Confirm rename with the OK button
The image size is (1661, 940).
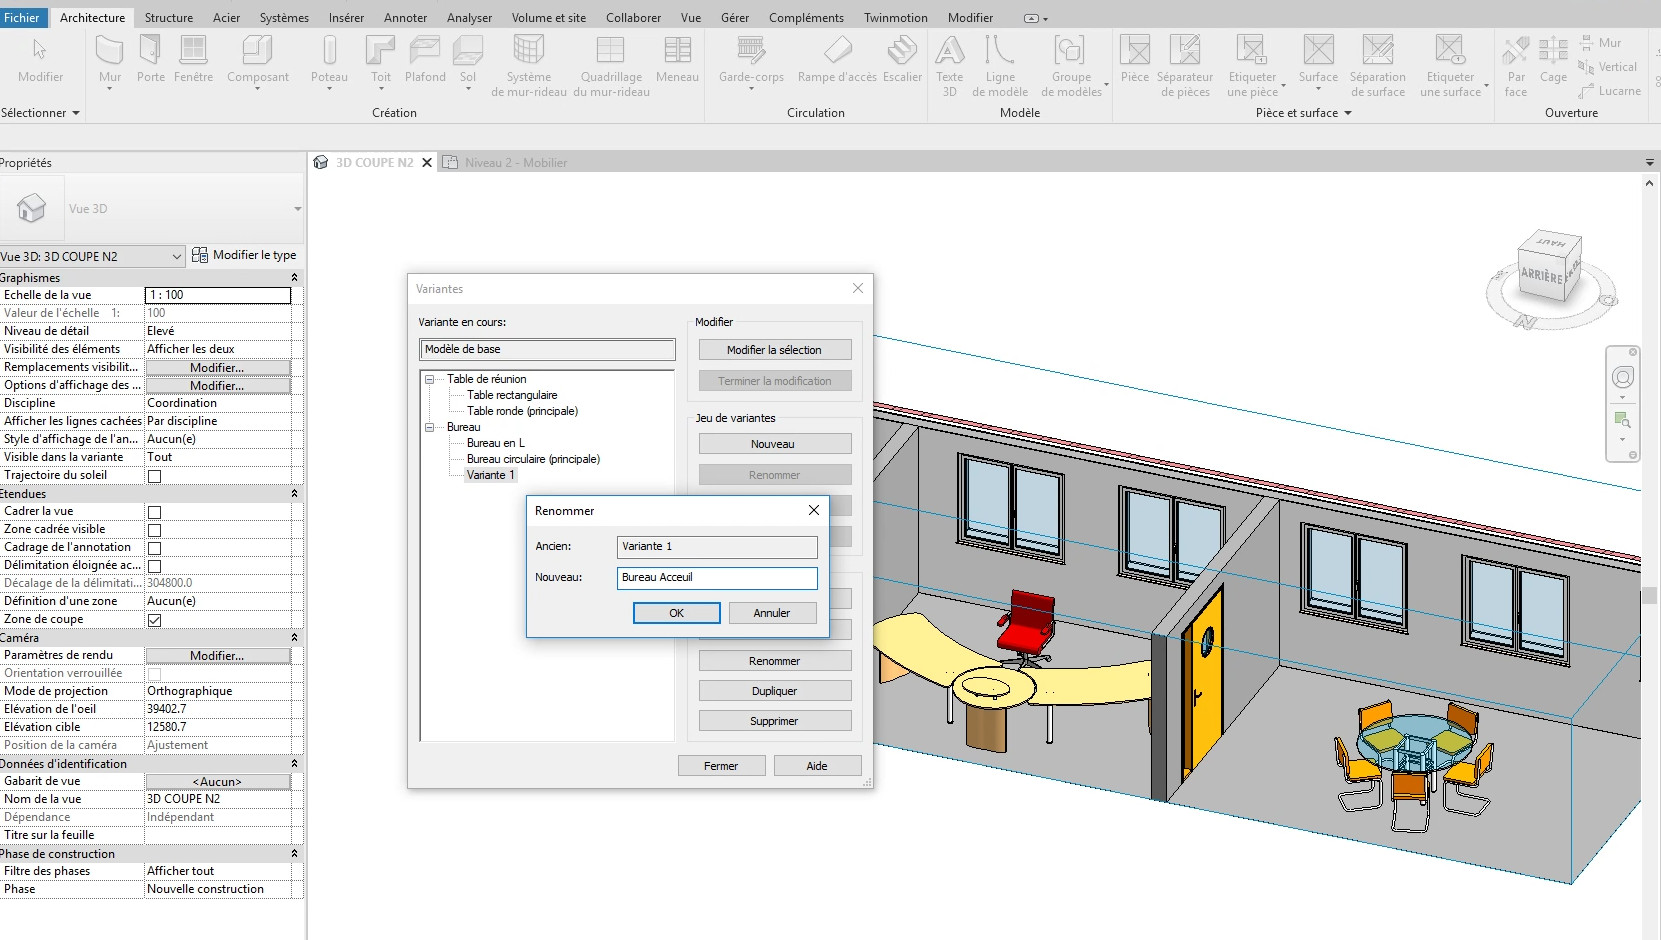676,613
